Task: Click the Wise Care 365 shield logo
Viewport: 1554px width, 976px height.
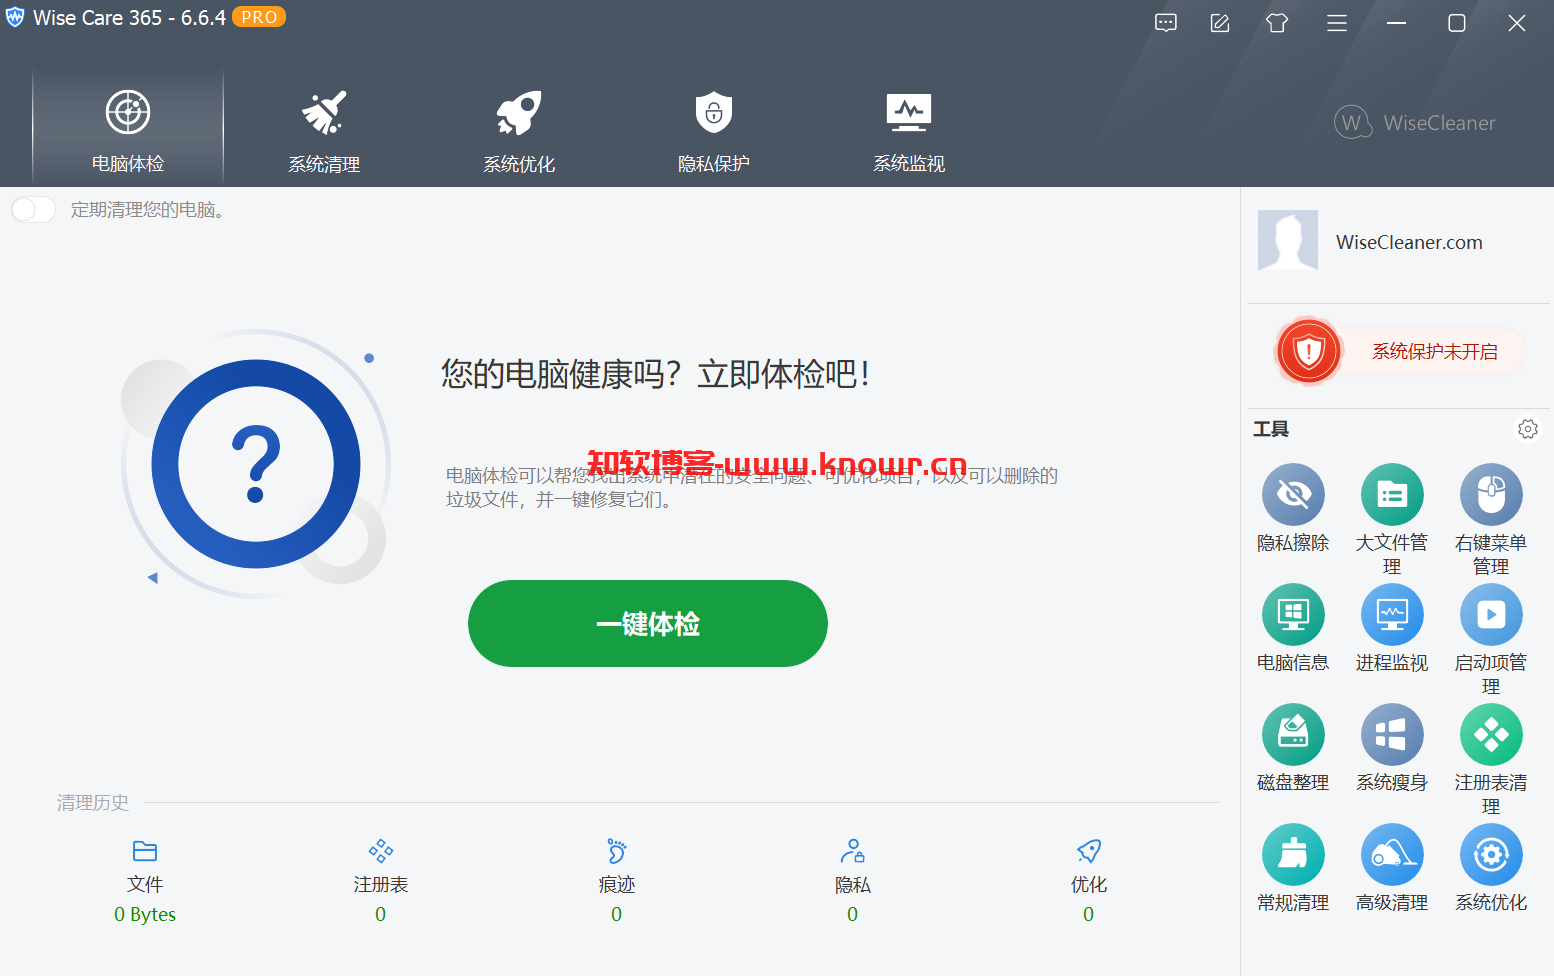Action: tap(15, 17)
